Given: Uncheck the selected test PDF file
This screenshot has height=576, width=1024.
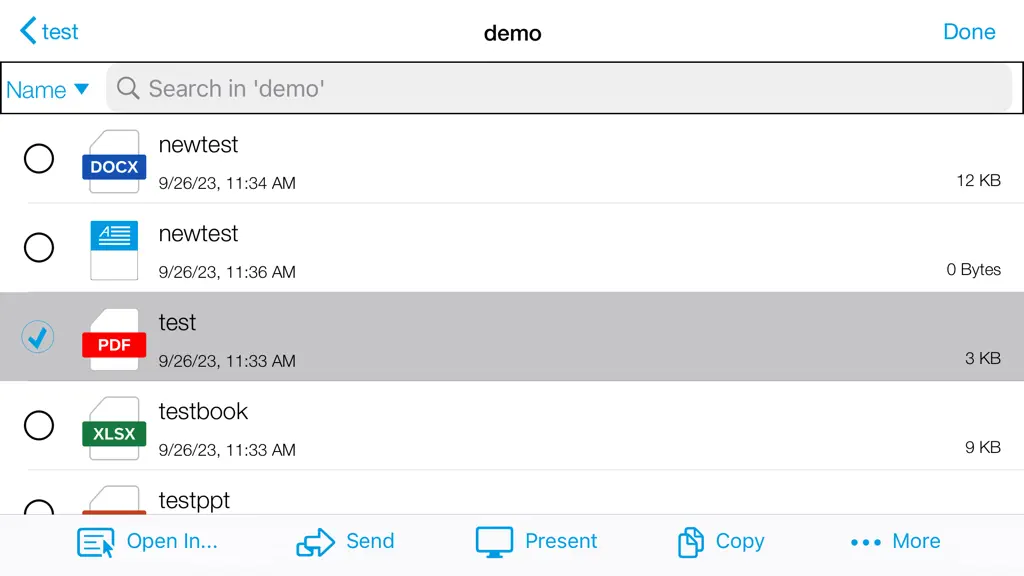Looking at the screenshot, I should tap(38, 337).
